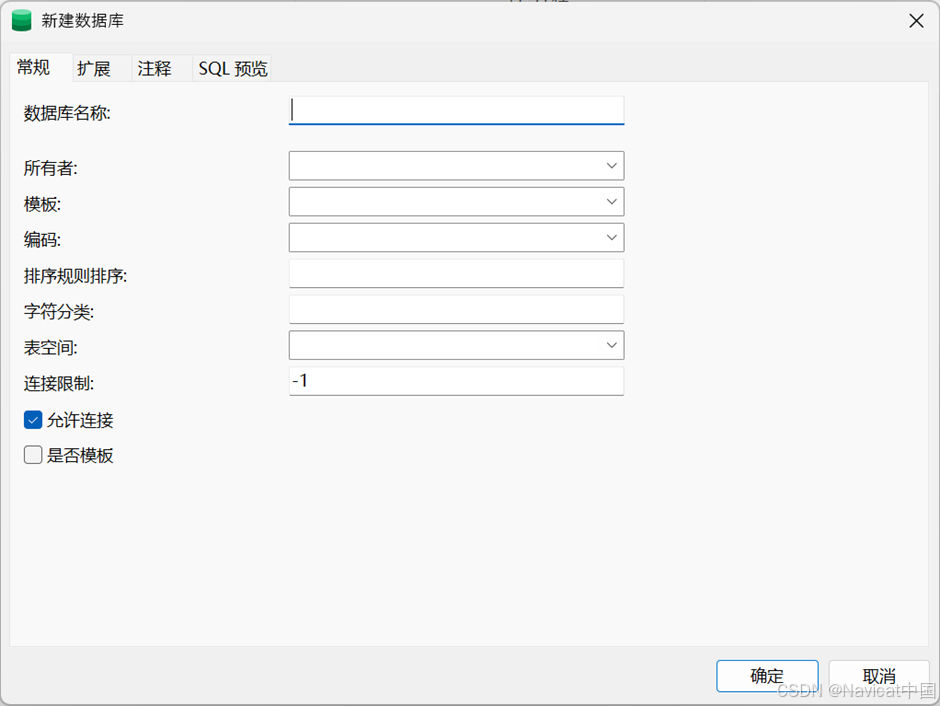Confirm with the 确定 button
This screenshot has height=706, width=940.
[x=767, y=676]
